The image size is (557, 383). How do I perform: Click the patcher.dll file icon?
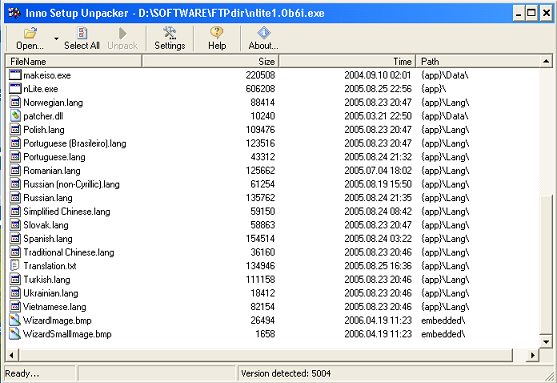(15, 116)
